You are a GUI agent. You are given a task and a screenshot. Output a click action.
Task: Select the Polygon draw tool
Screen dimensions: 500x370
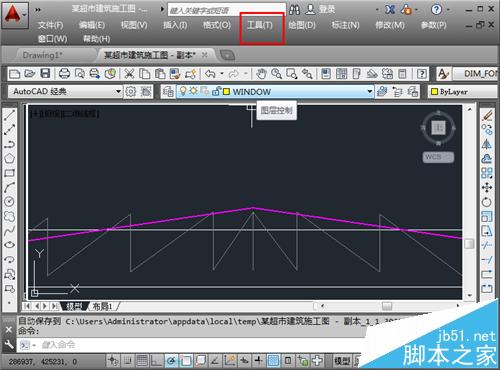coord(9,158)
